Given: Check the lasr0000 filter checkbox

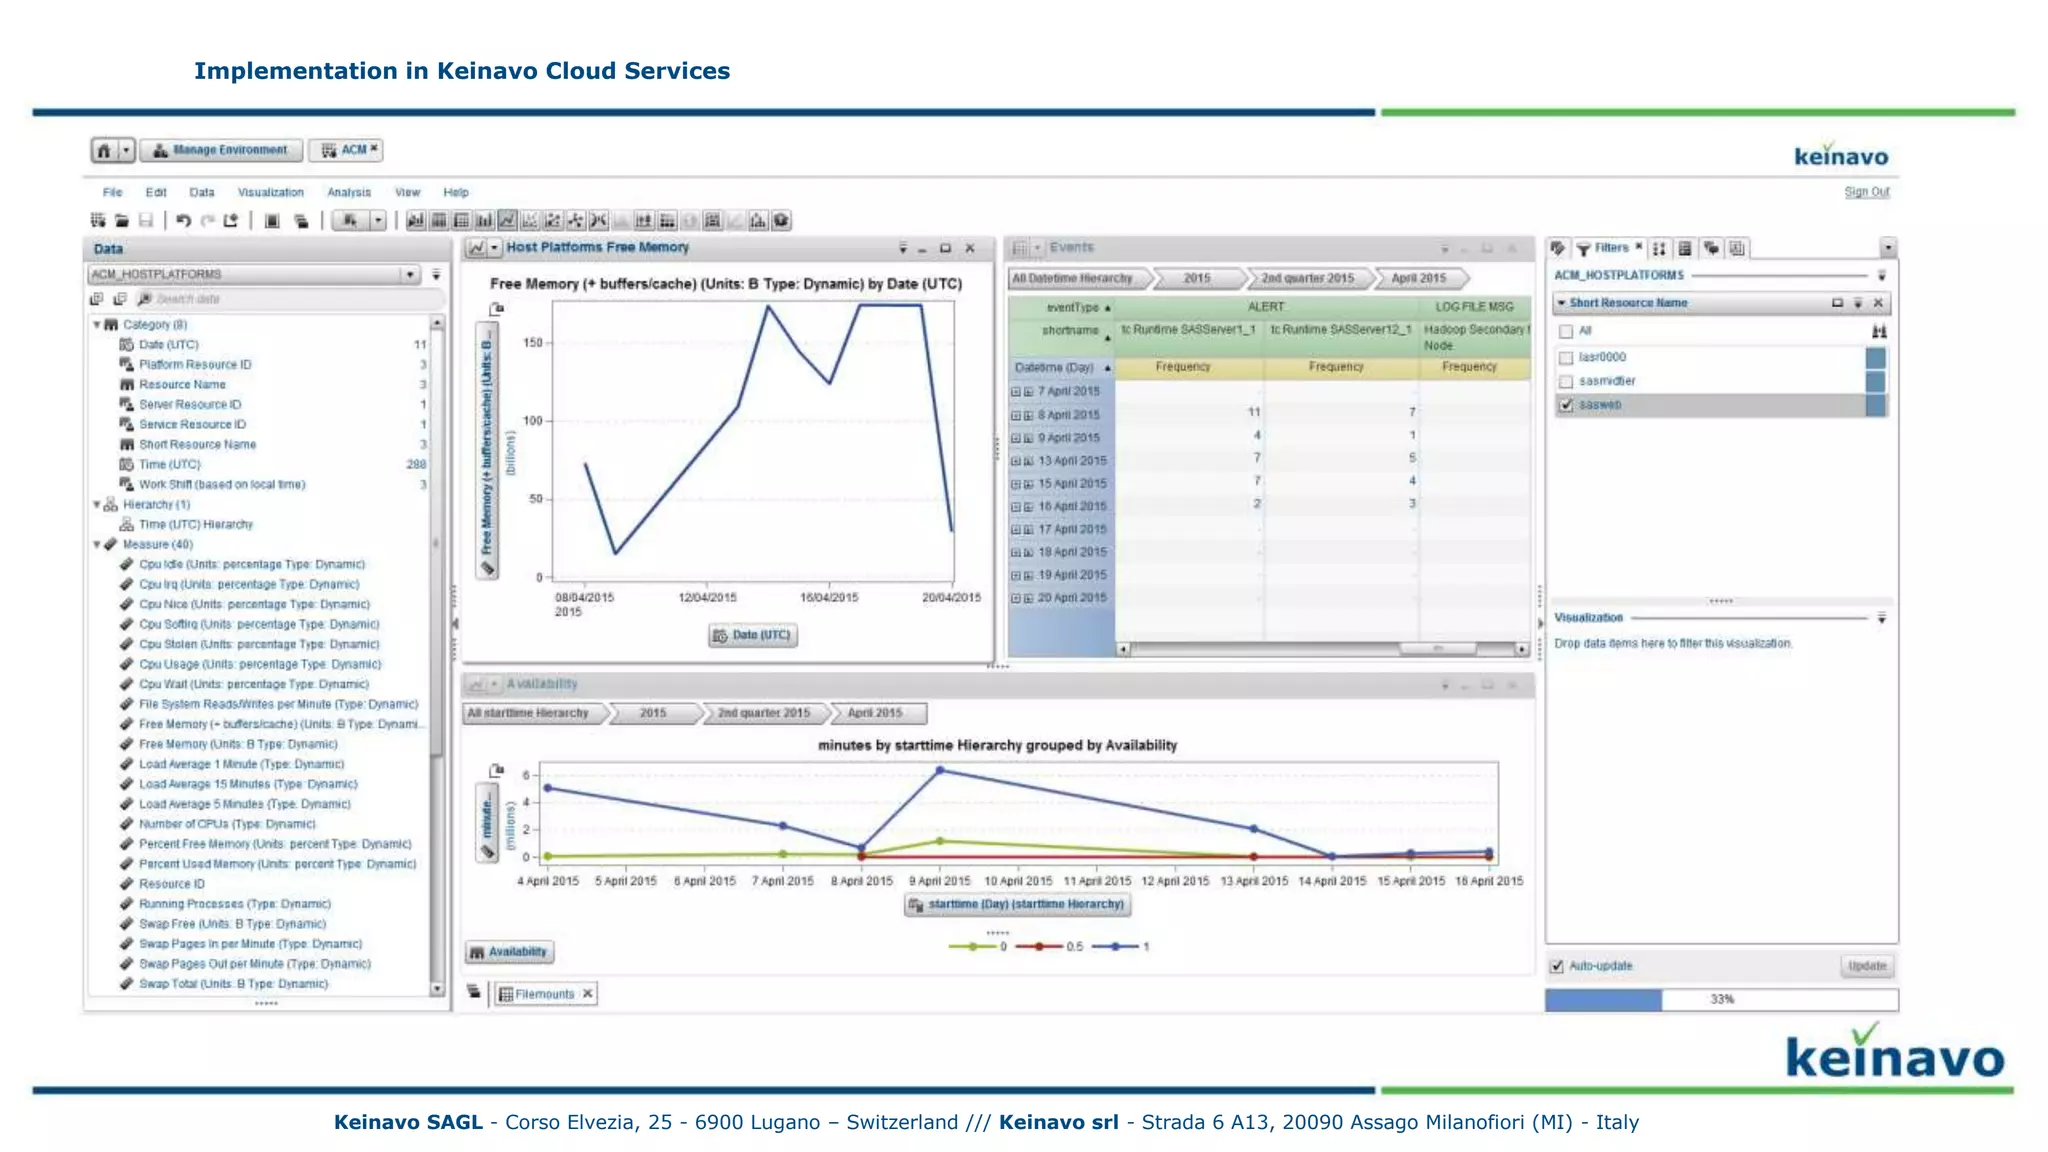Looking at the screenshot, I should [x=1566, y=357].
